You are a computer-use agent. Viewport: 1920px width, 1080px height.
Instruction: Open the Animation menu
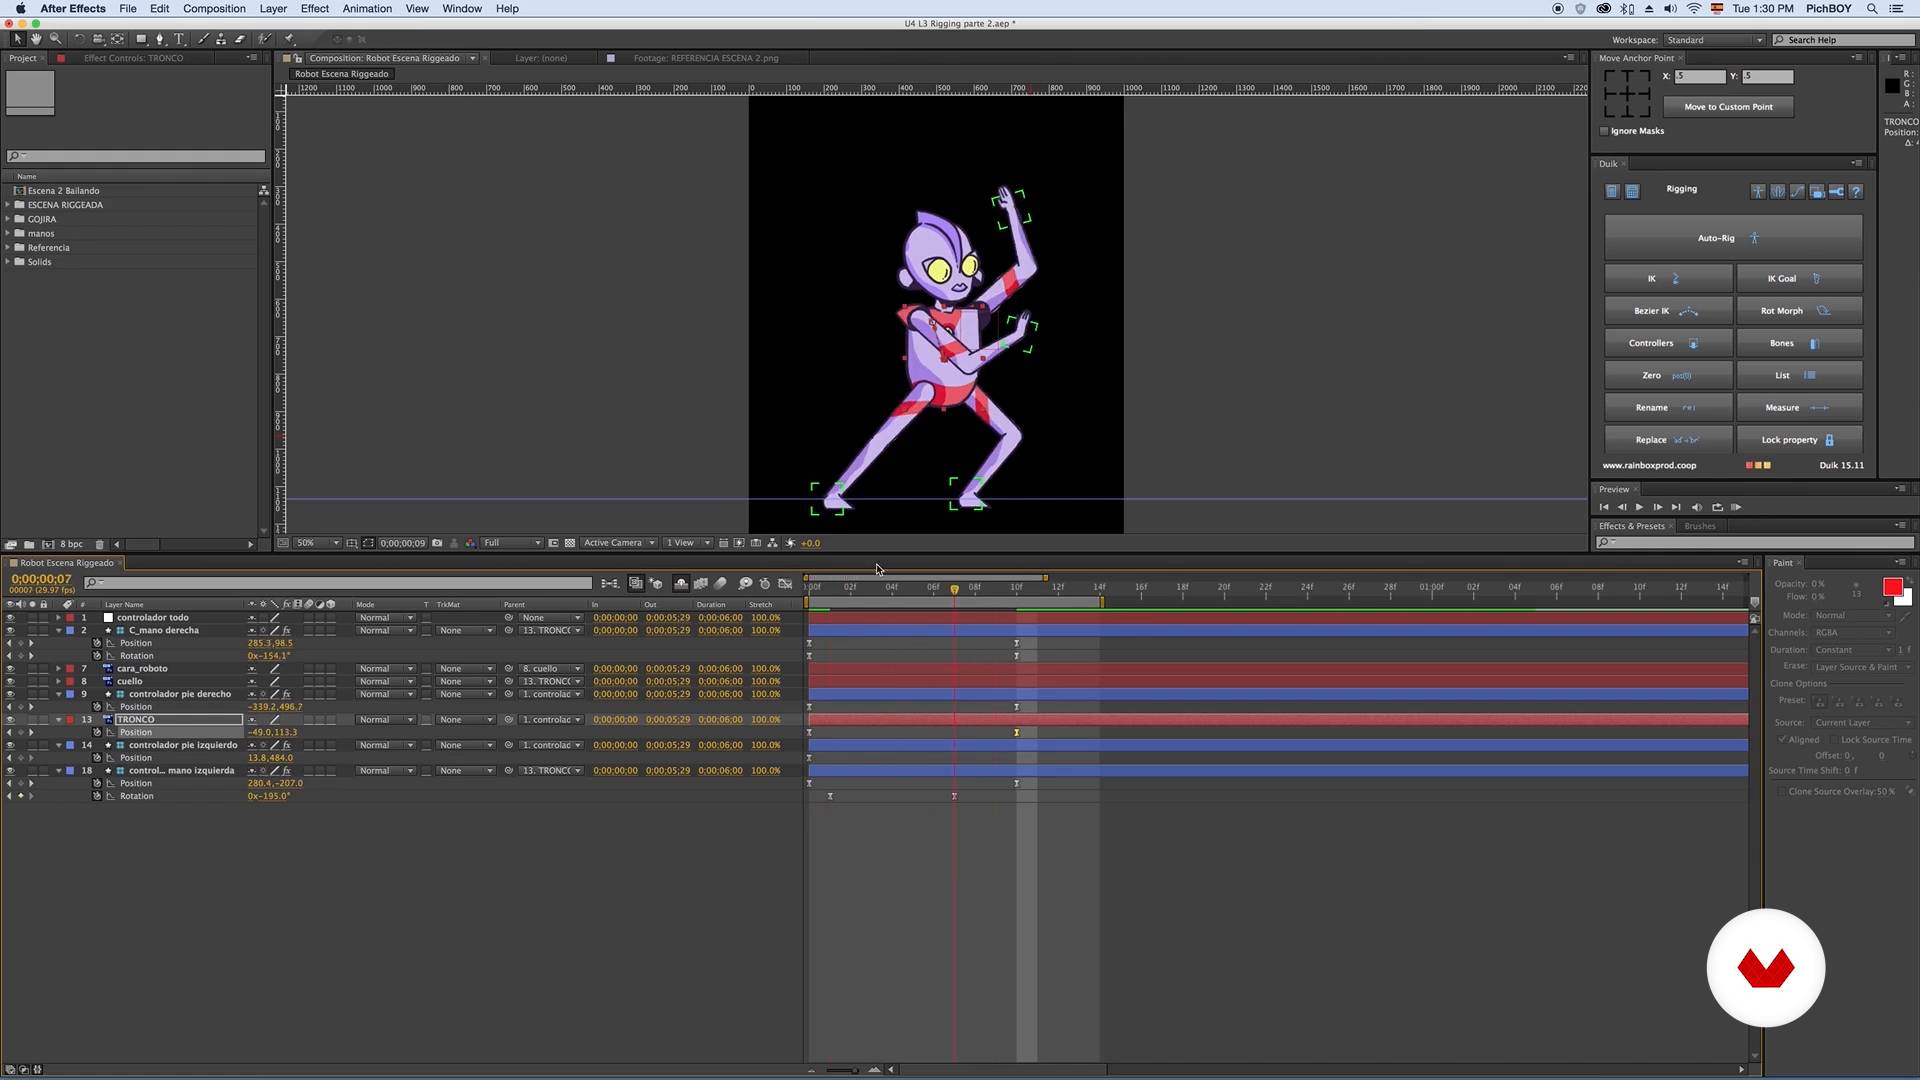point(367,9)
